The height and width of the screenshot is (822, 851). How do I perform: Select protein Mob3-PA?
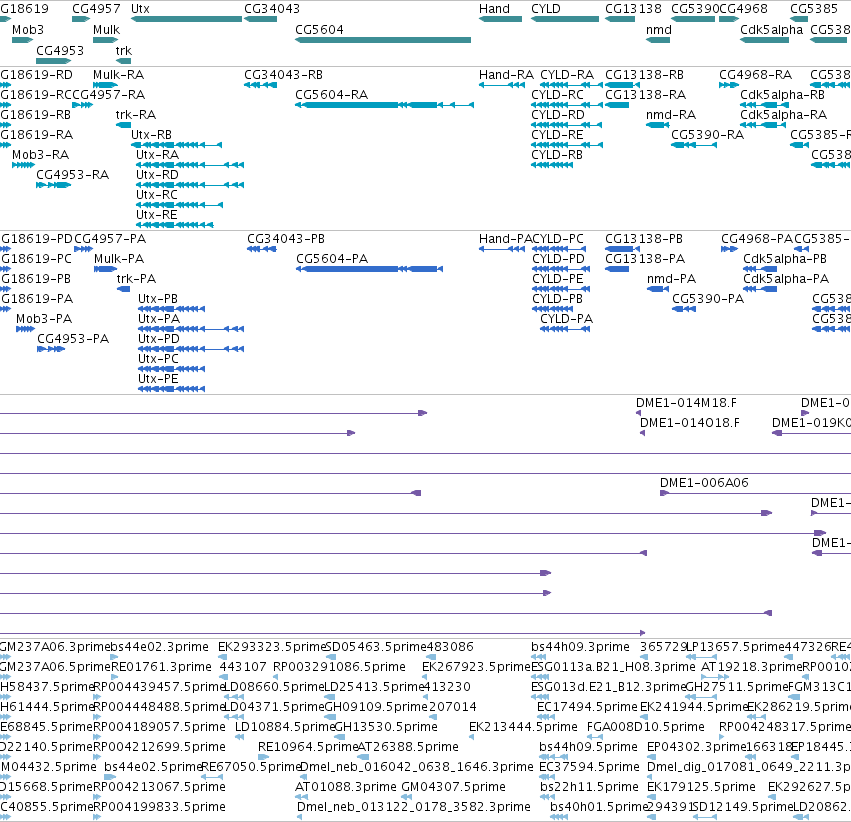pyautogui.click(x=26, y=329)
